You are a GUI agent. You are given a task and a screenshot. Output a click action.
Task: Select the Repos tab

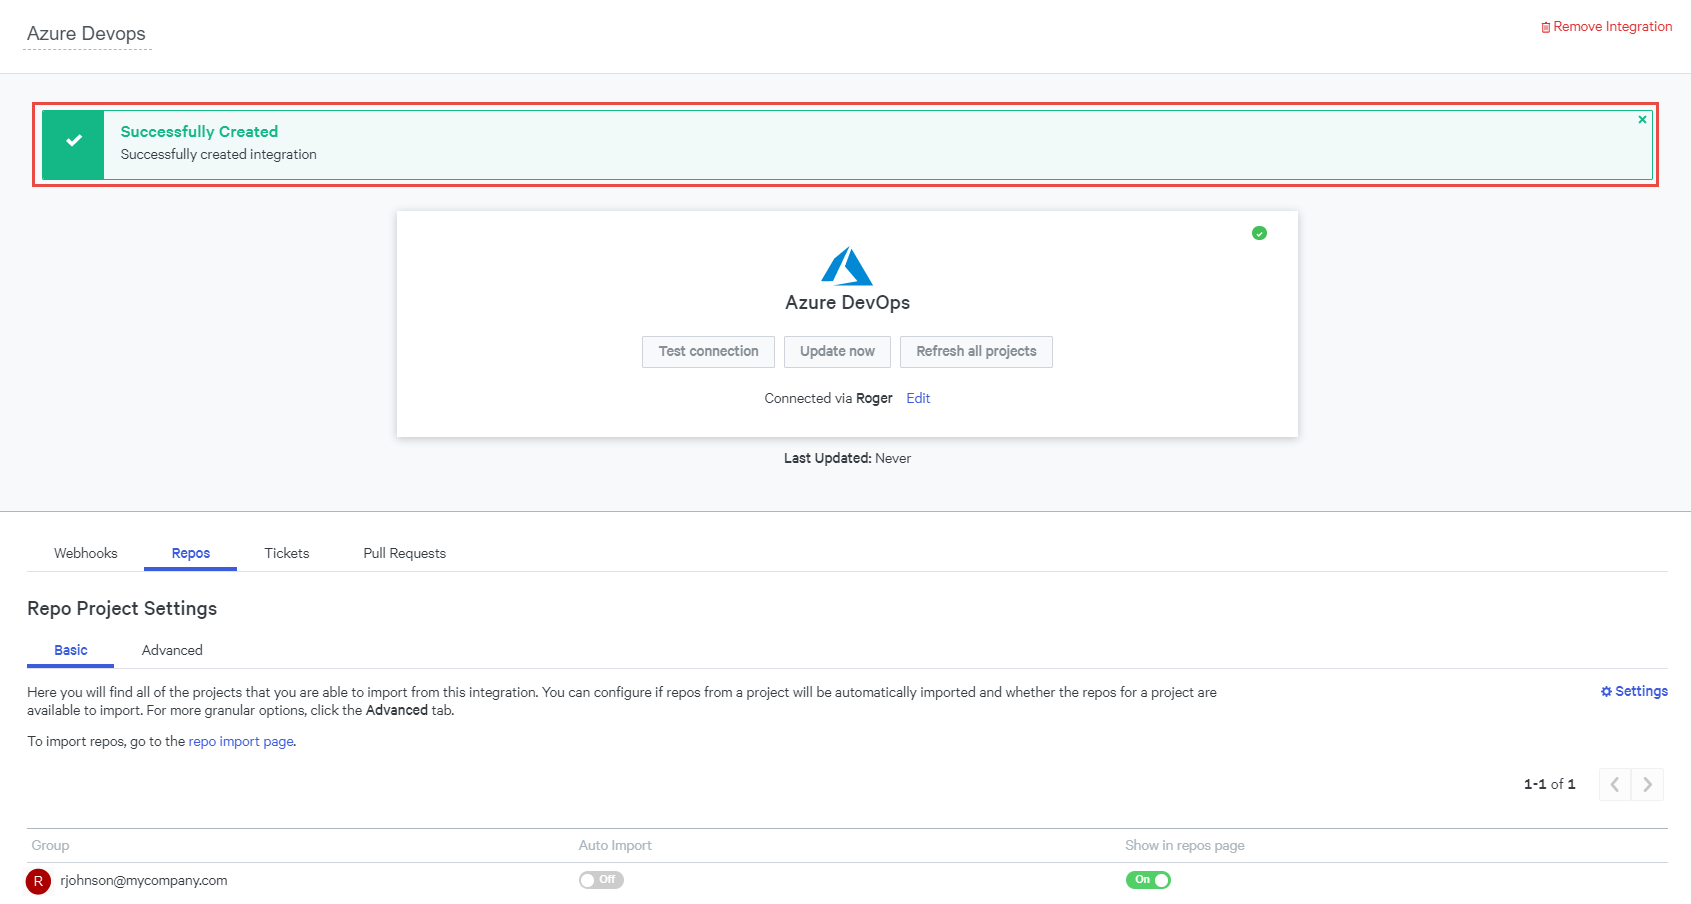click(x=191, y=553)
